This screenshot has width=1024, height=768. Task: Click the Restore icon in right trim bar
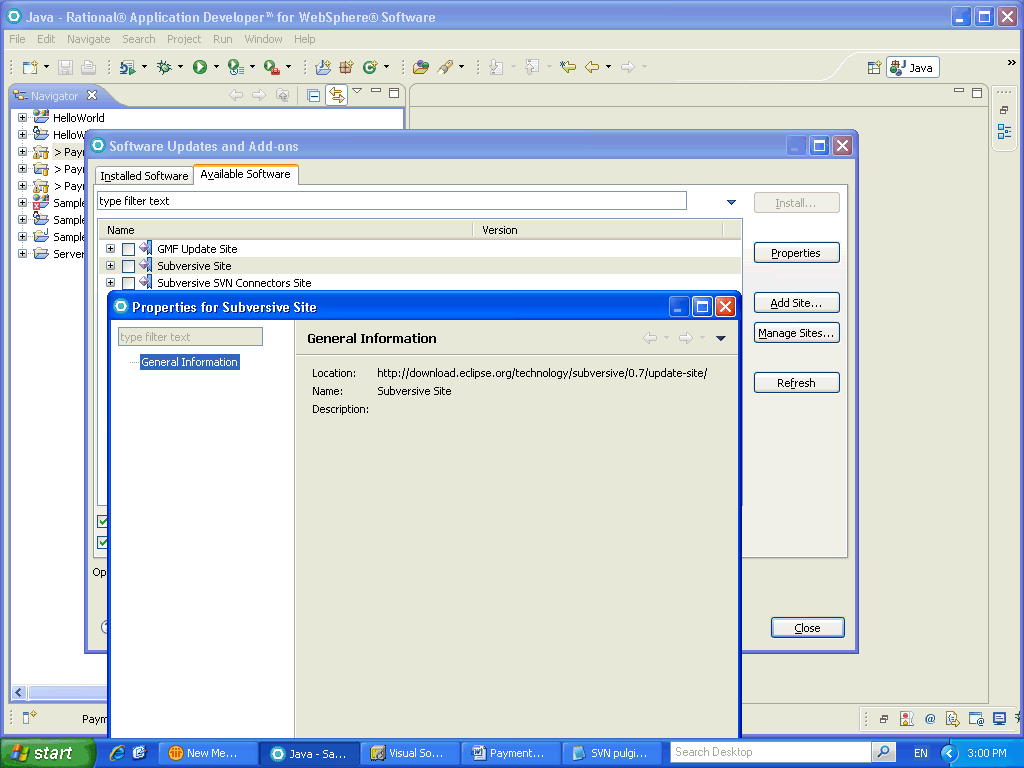tap(1004, 110)
